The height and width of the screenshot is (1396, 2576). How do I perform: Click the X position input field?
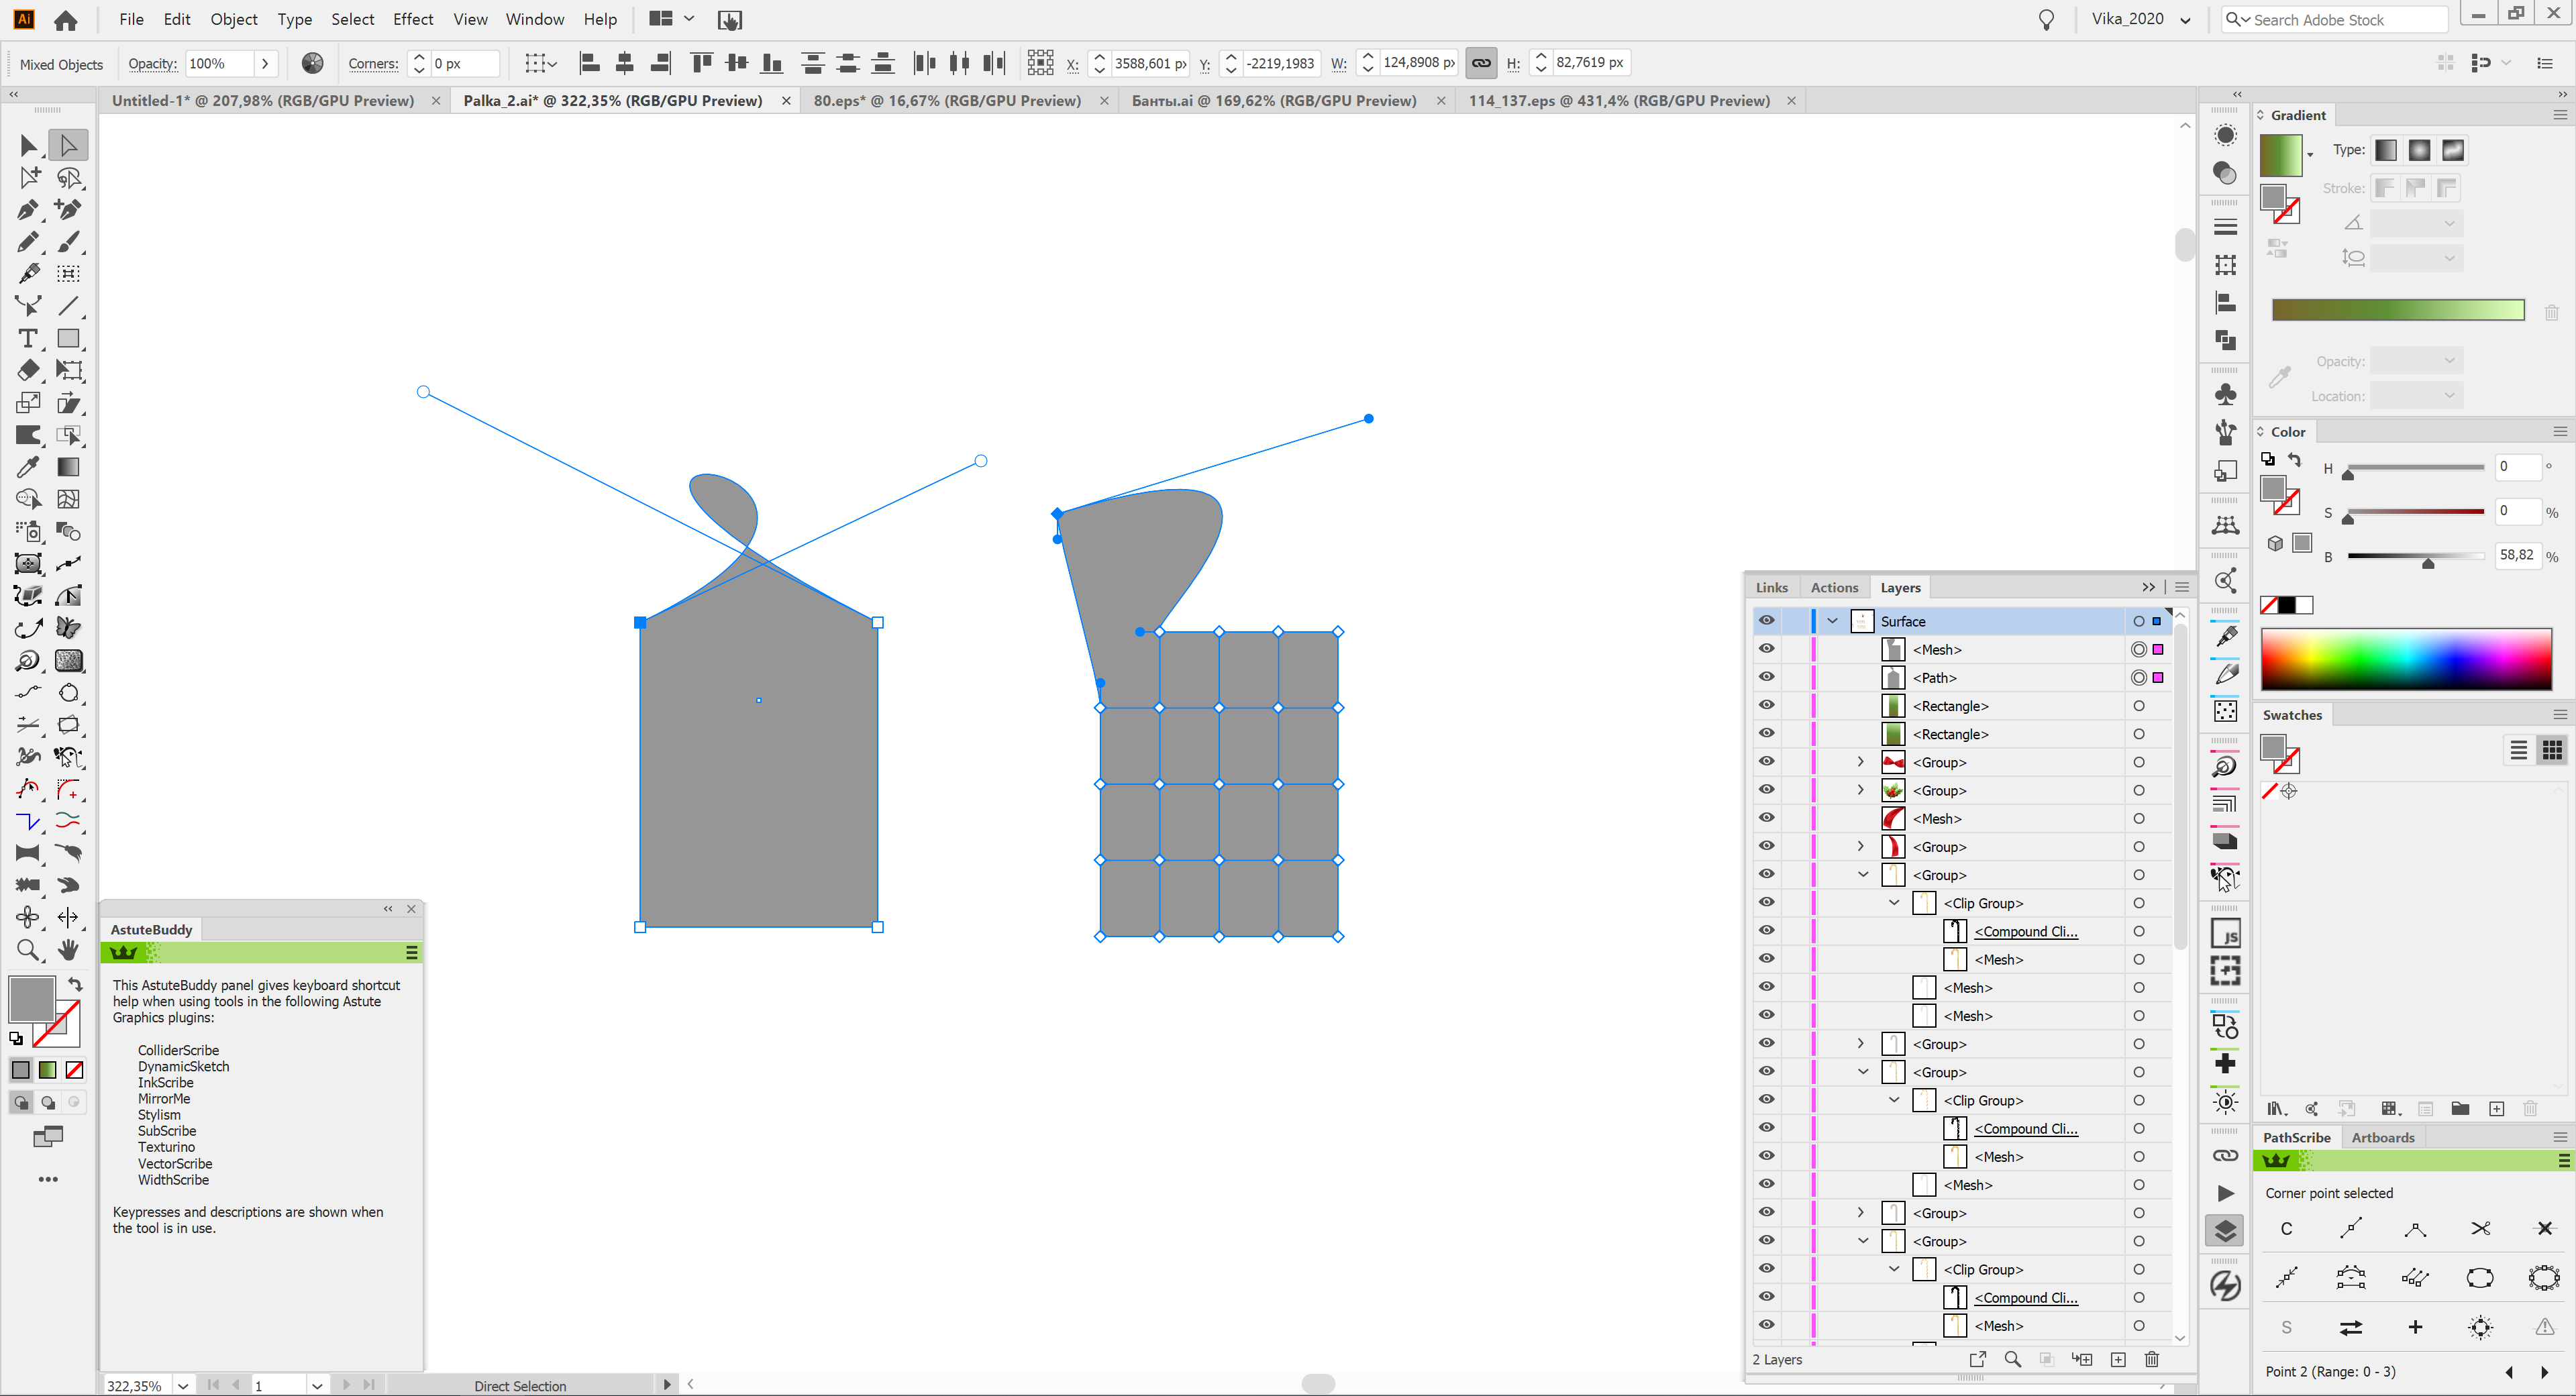(1150, 63)
